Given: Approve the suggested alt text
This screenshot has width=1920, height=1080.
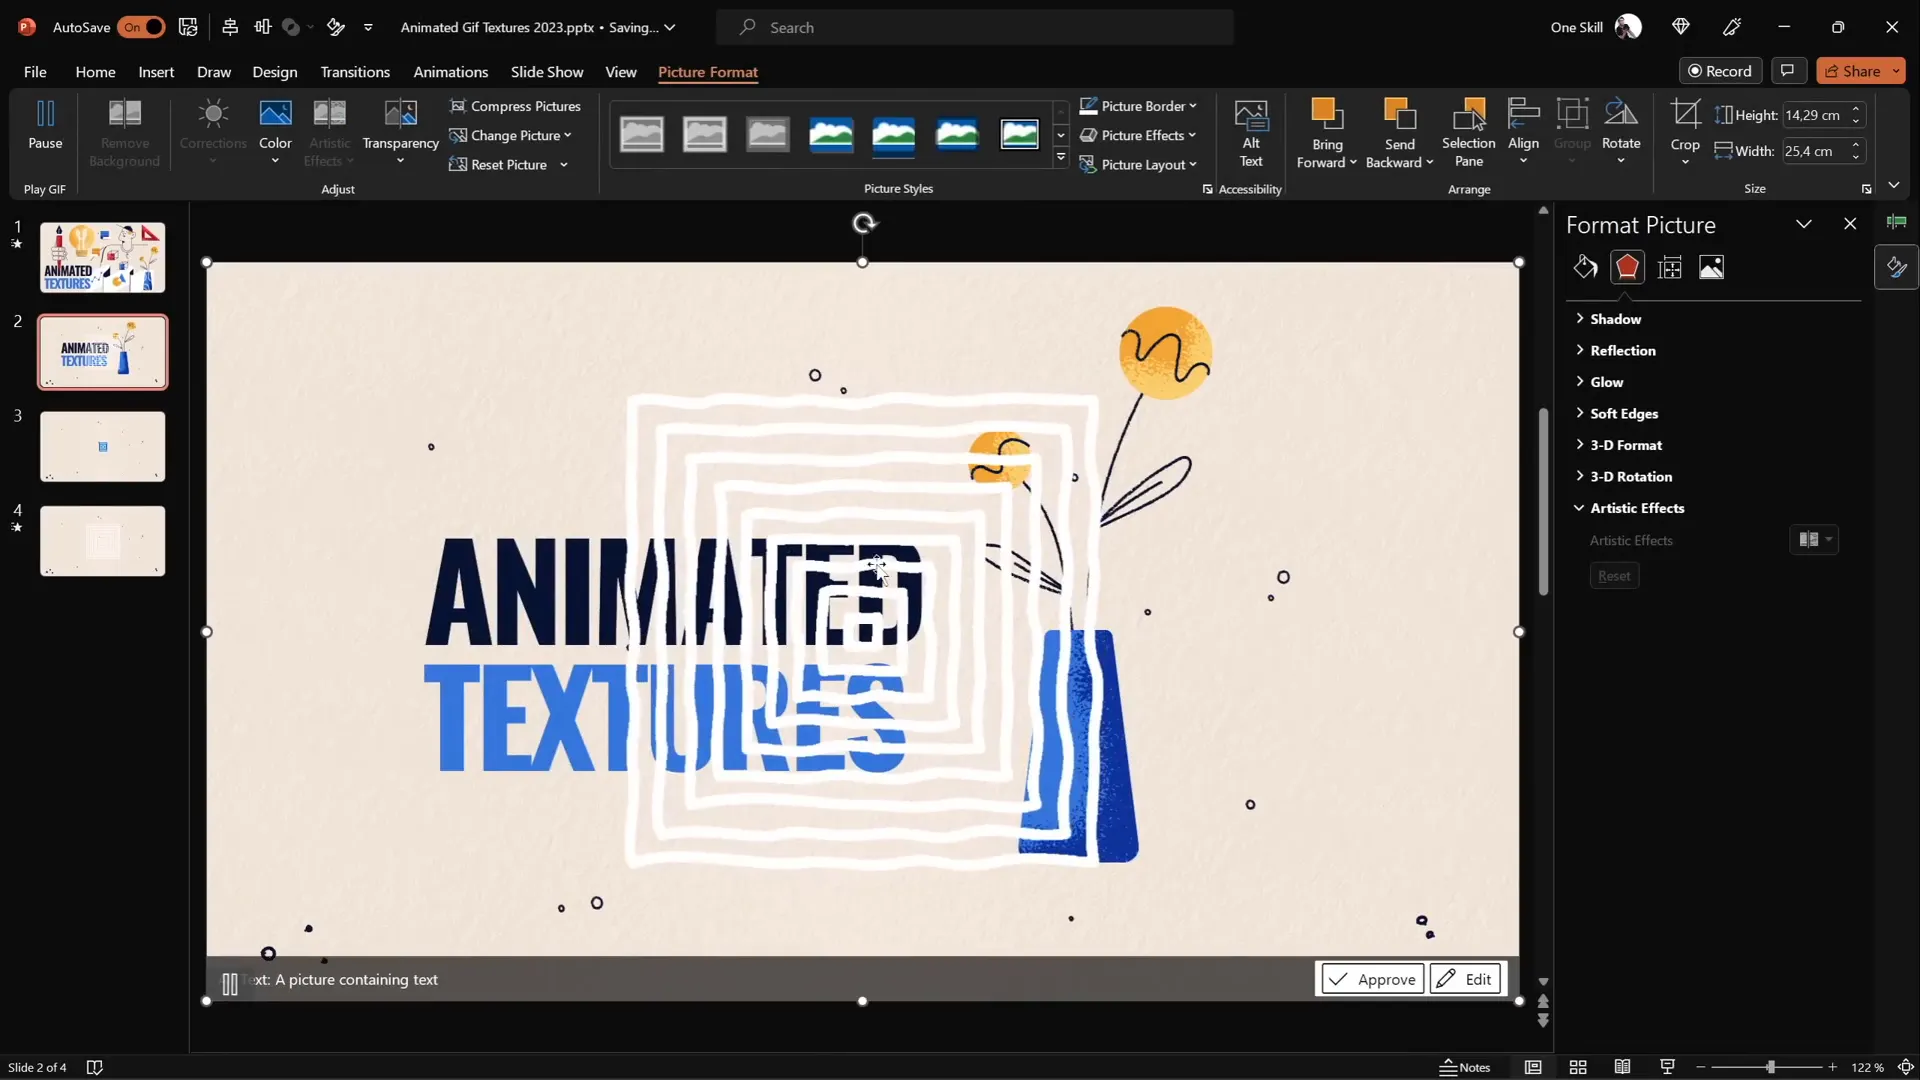Looking at the screenshot, I should 1373,979.
